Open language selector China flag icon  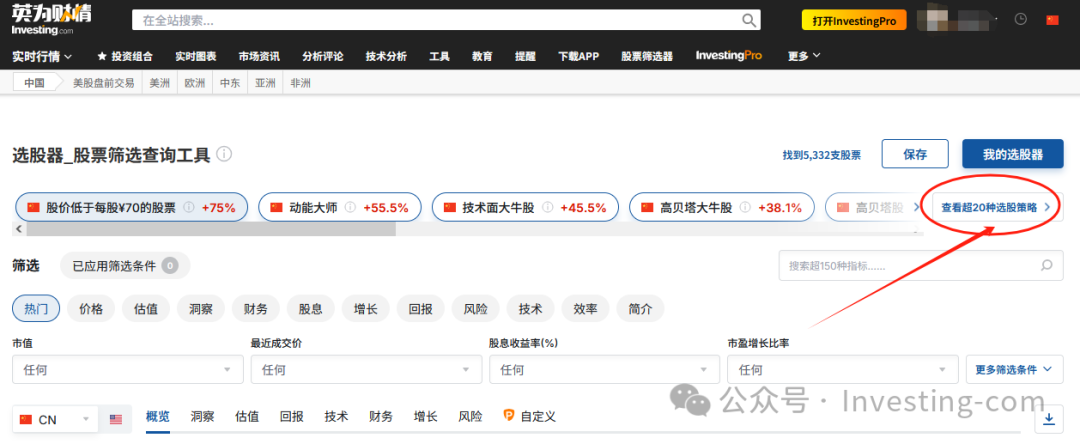coord(1051,19)
